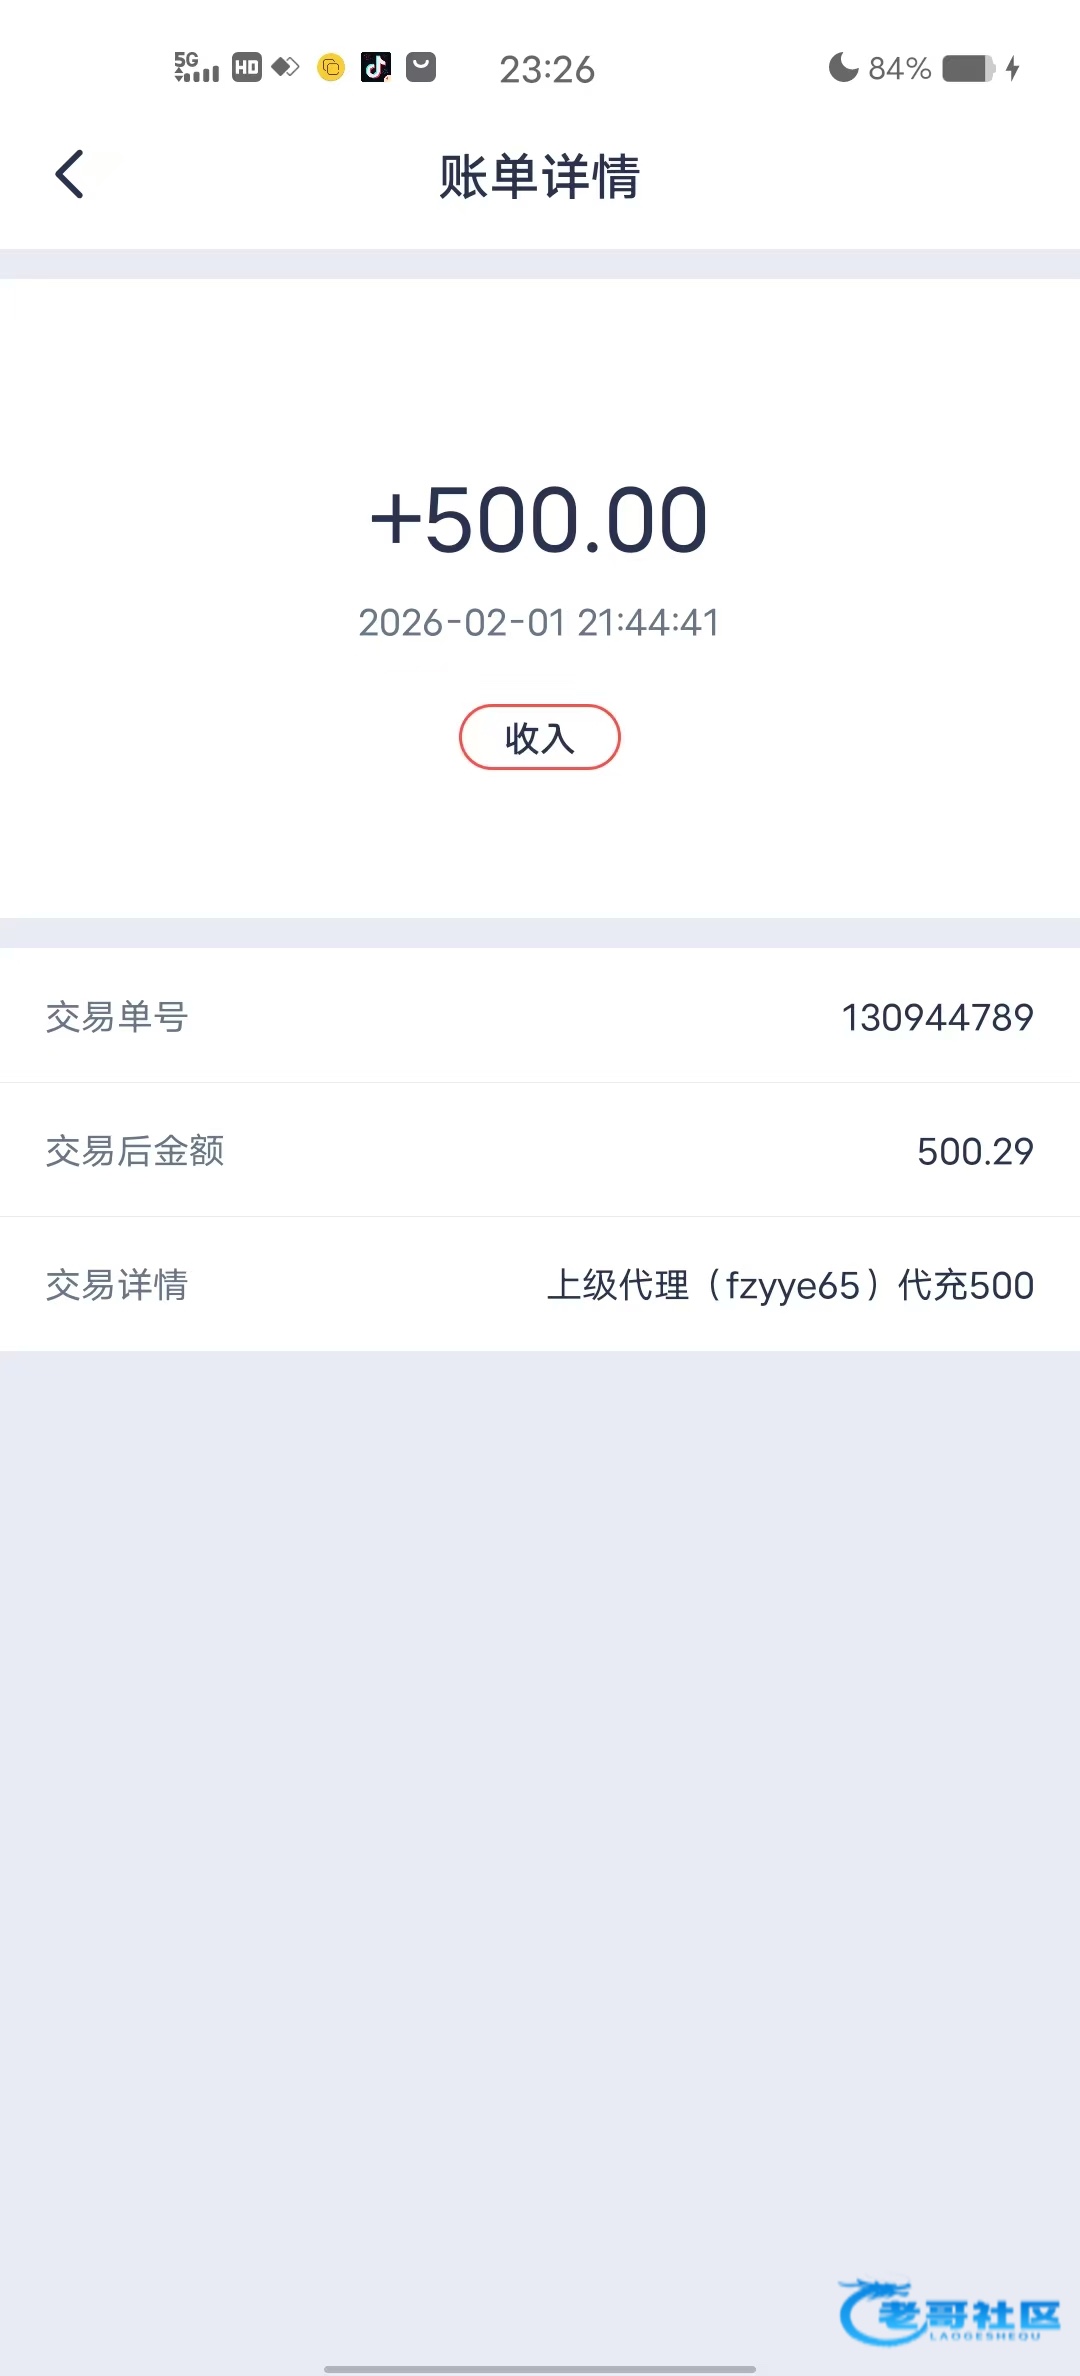Tap the transaction number 130944789

click(937, 1017)
